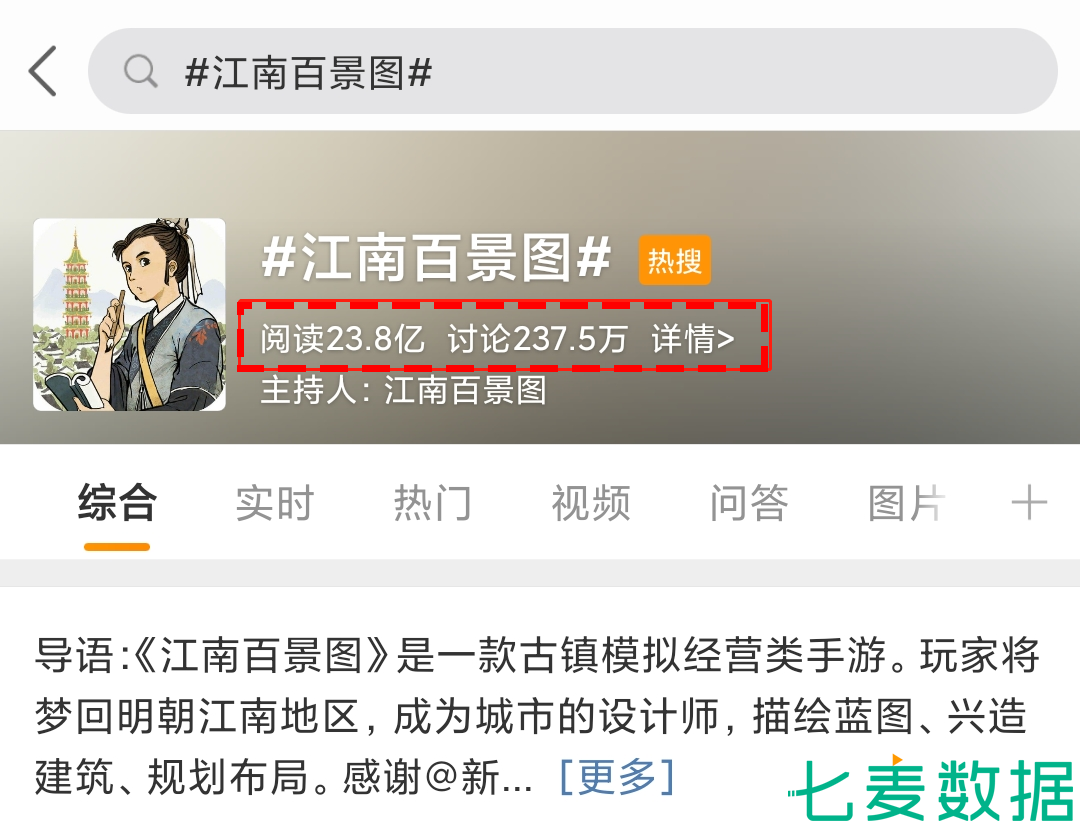Switch to the 实时 tab

(x=275, y=503)
